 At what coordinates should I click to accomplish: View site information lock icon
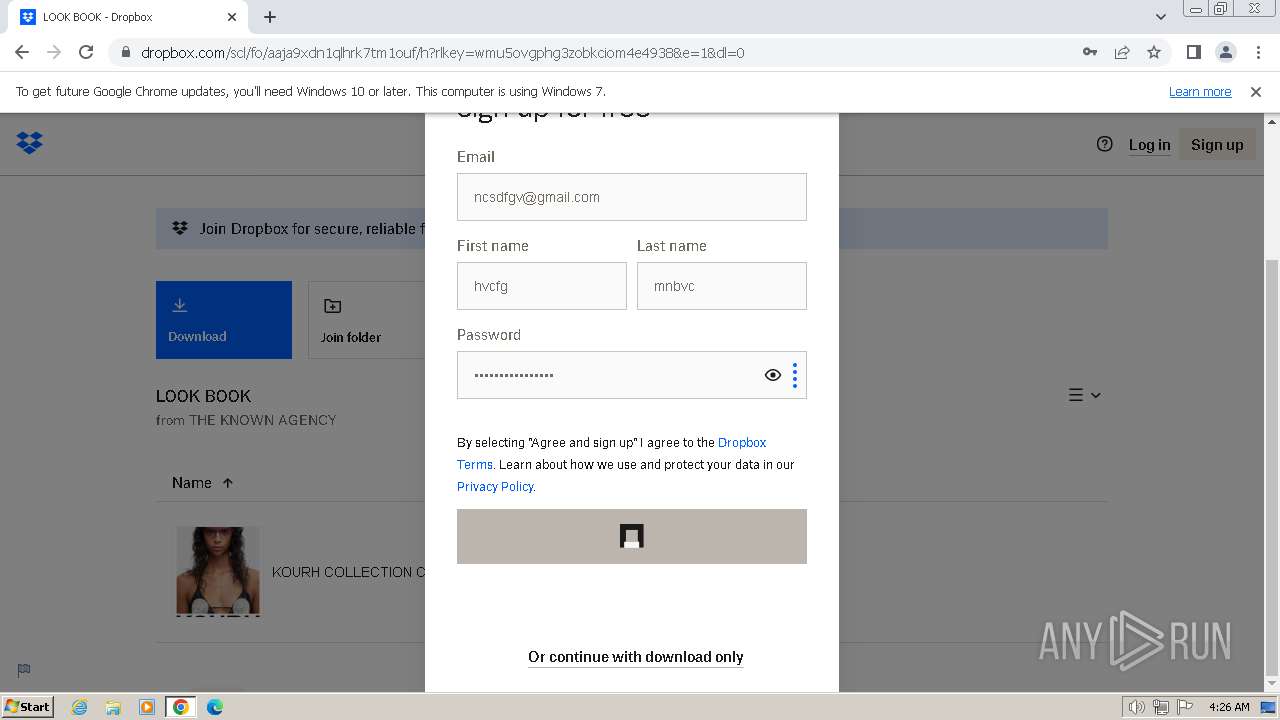click(x=126, y=53)
